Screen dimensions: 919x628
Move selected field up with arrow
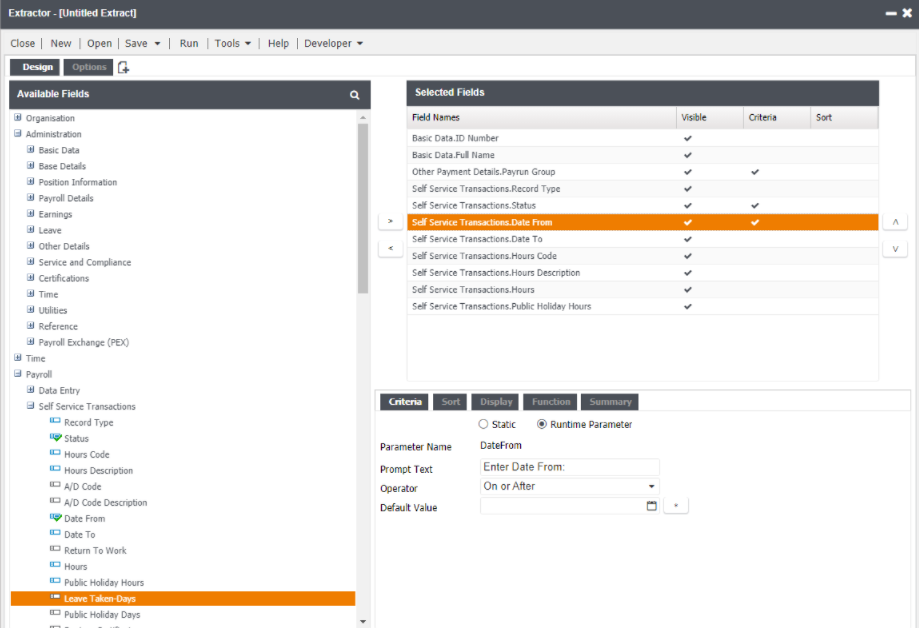tap(894, 222)
